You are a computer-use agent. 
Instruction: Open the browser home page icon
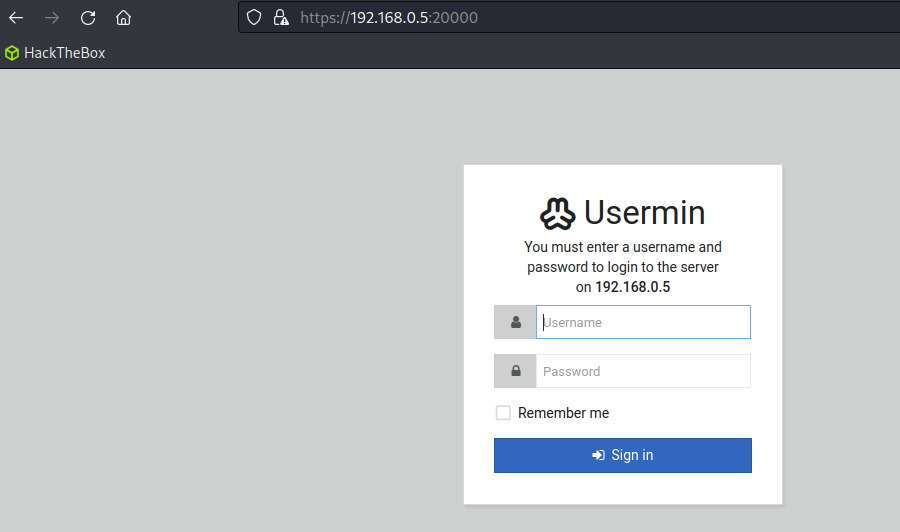pyautogui.click(x=123, y=18)
